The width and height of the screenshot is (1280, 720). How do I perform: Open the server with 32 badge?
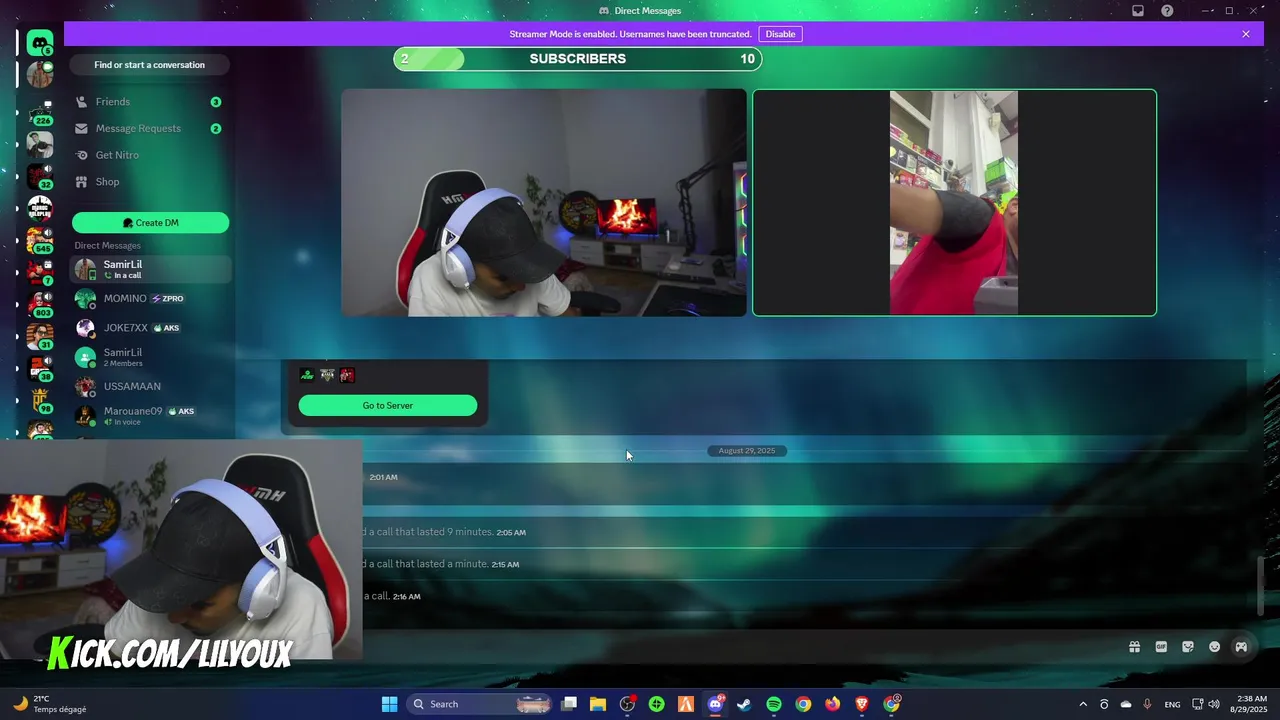(x=40, y=176)
